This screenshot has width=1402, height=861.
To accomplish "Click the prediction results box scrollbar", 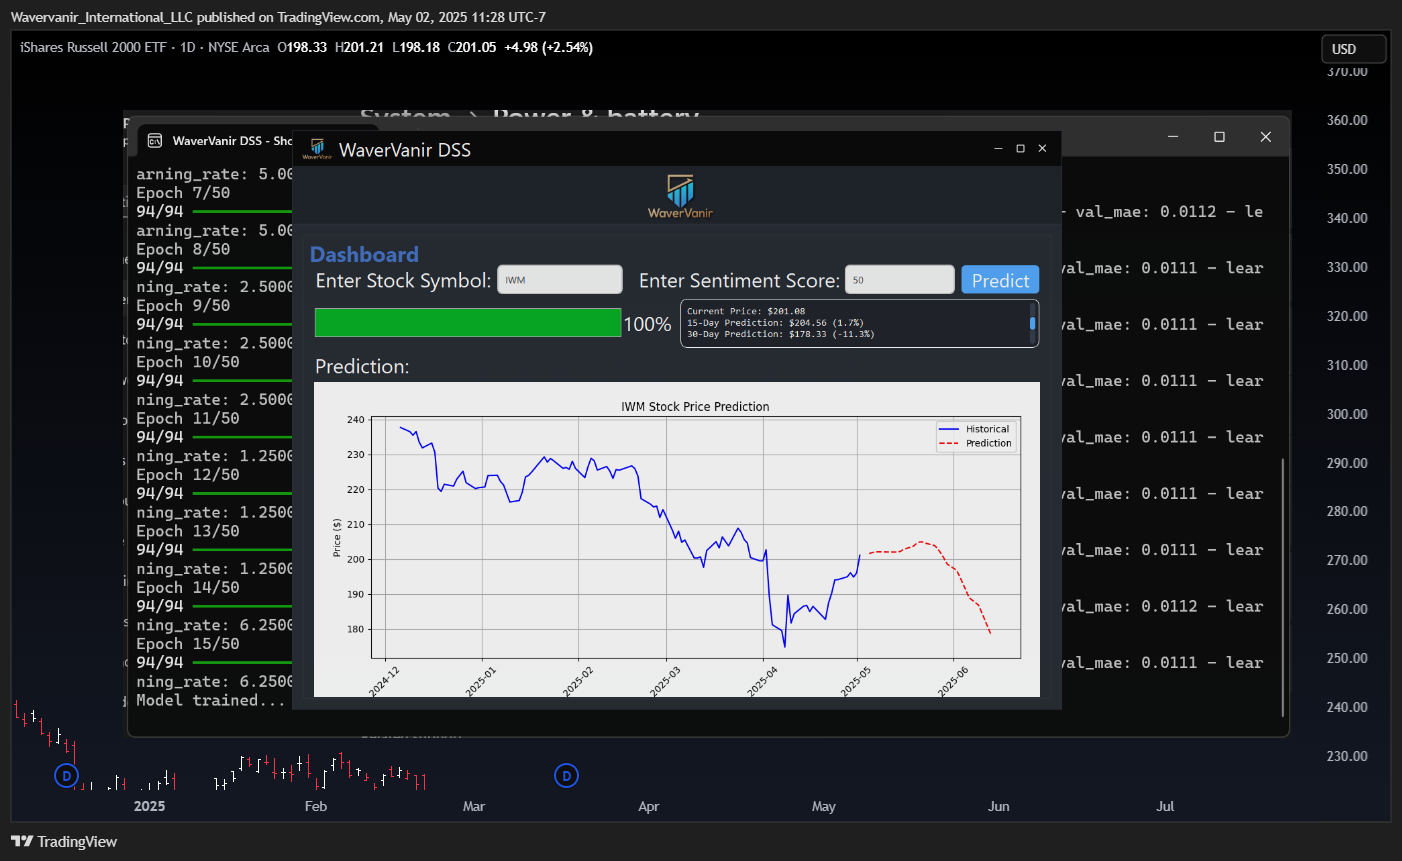I will [1032, 323].
